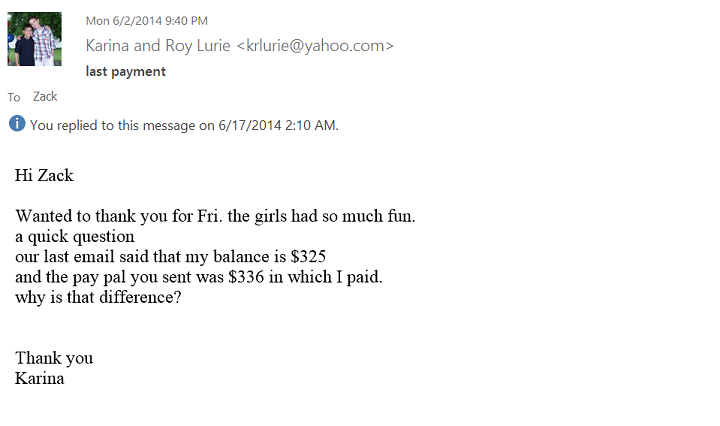The height and width of the screenshot is (426, 720).
Task: Click the received date Mon 6/2/2014 9:40 PM
Action: 145,20
